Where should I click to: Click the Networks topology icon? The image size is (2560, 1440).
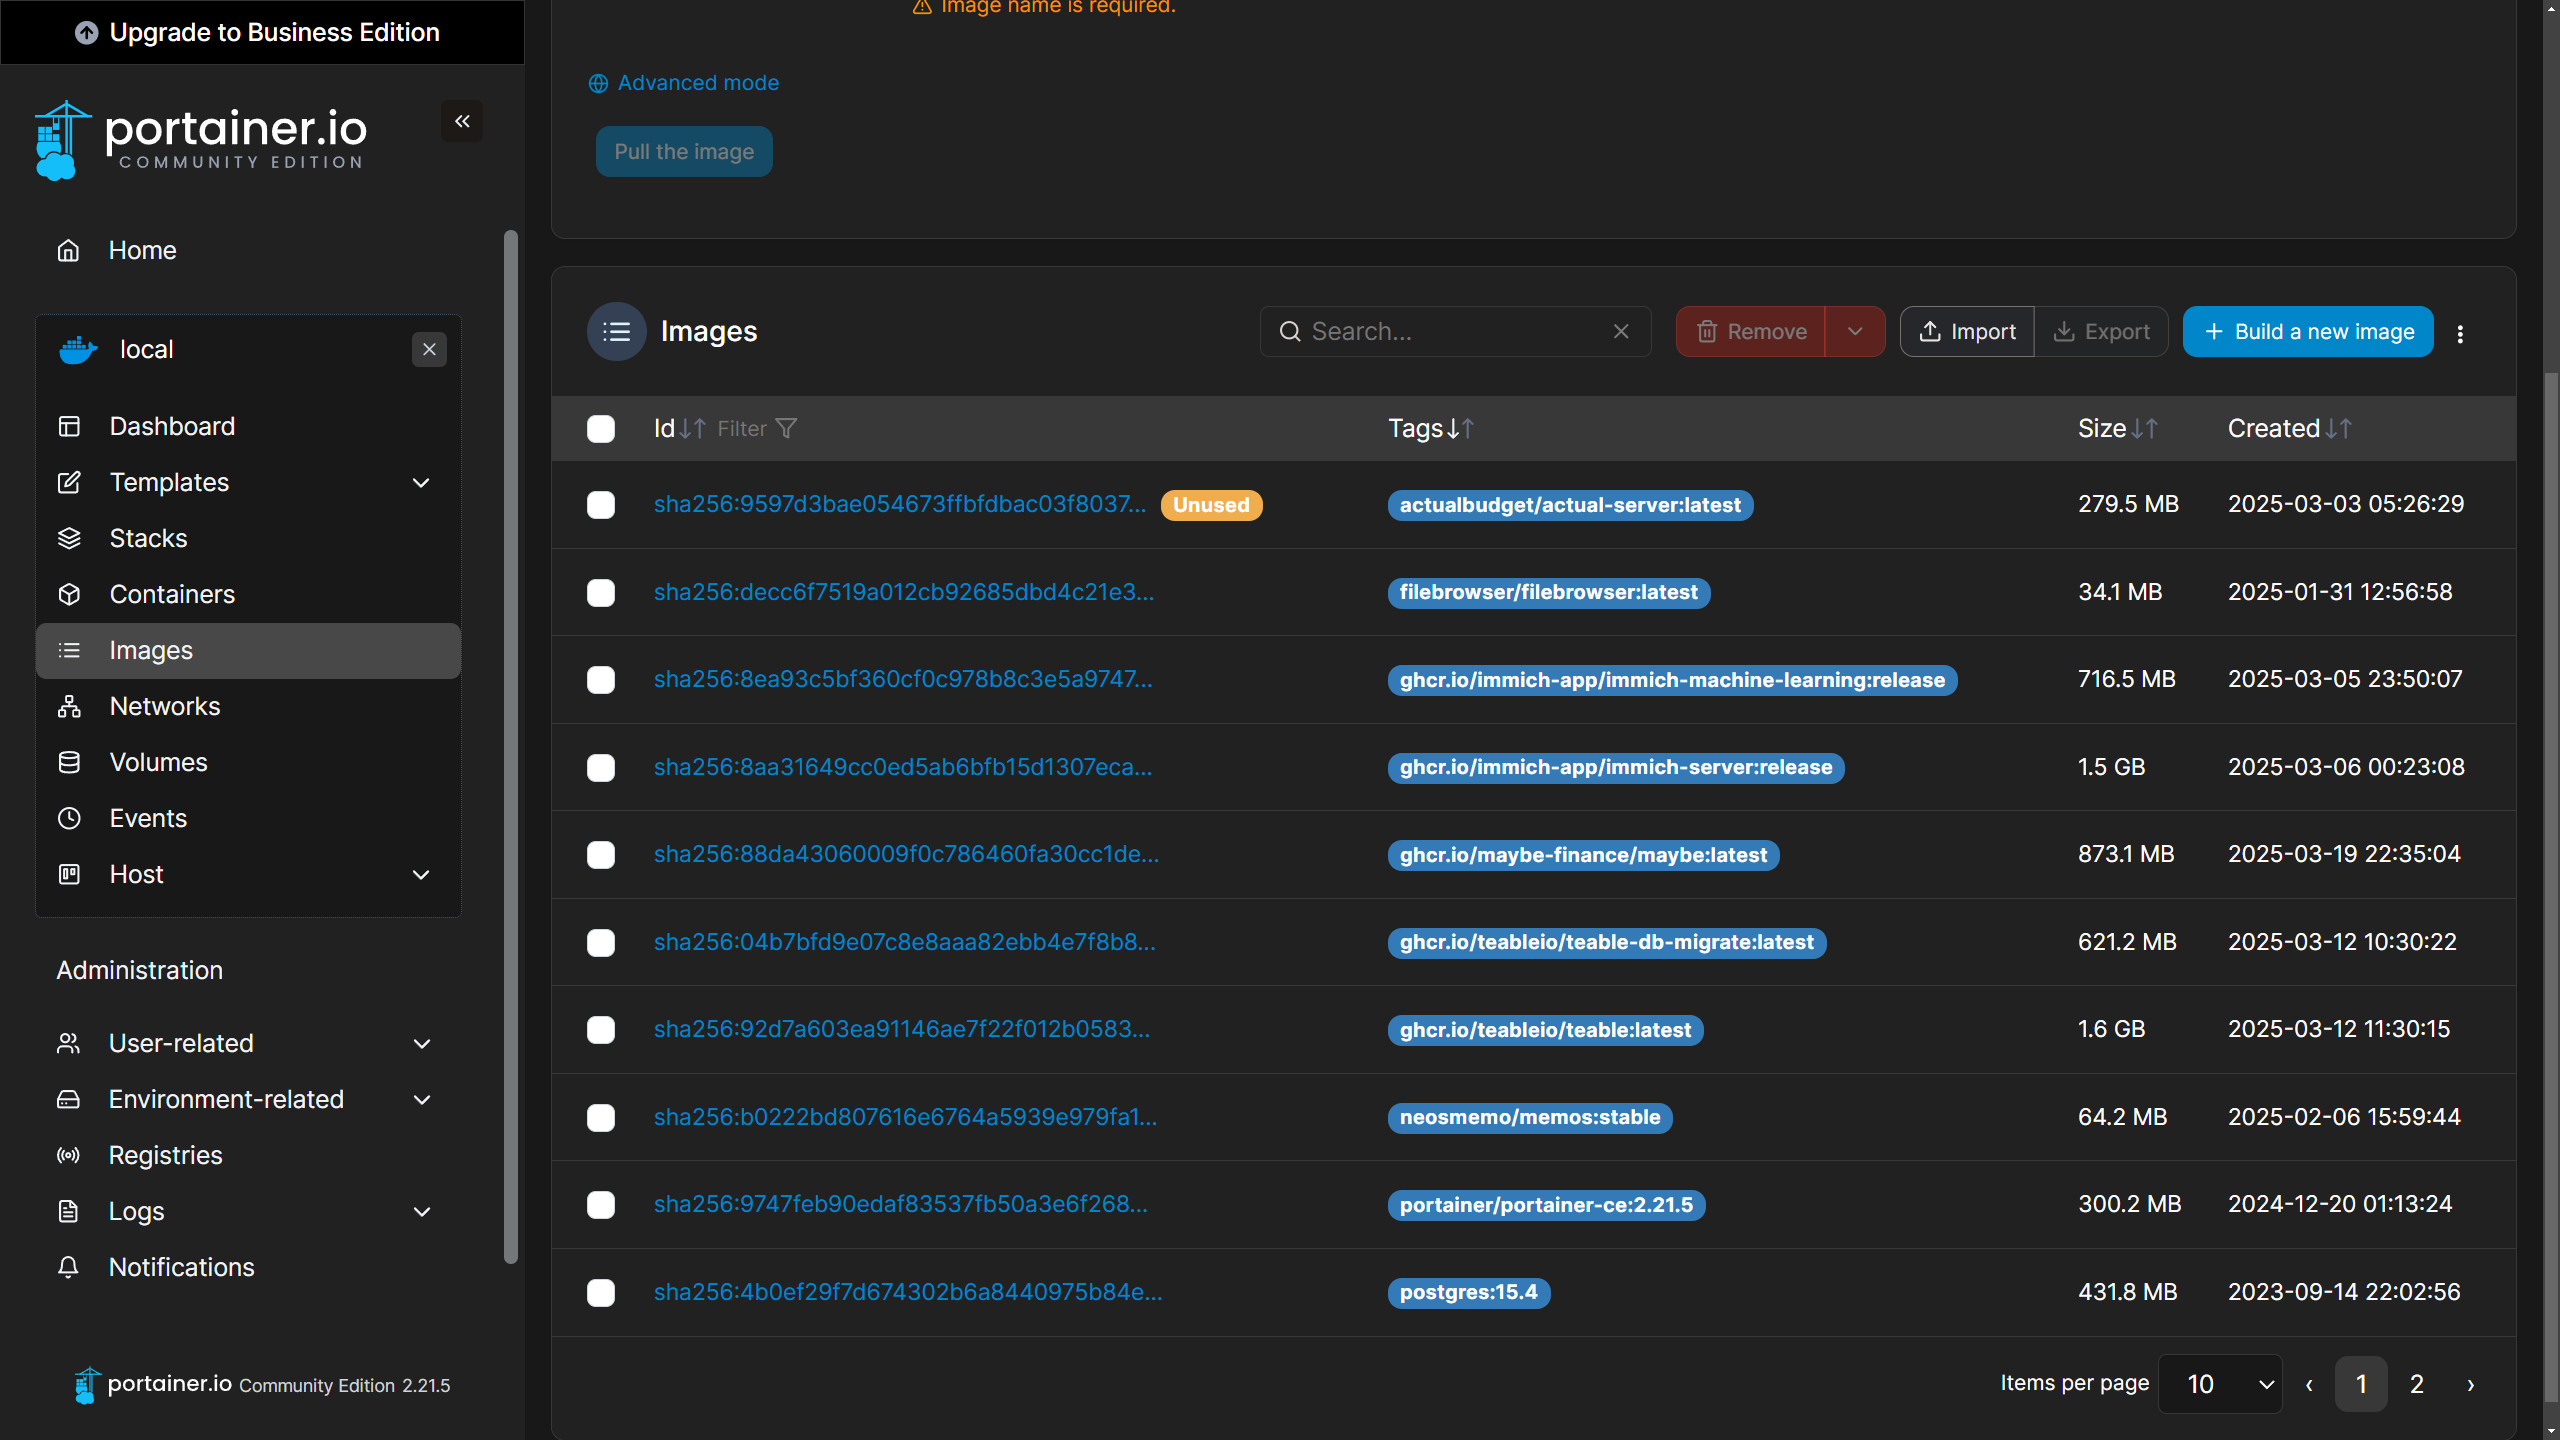69,706
